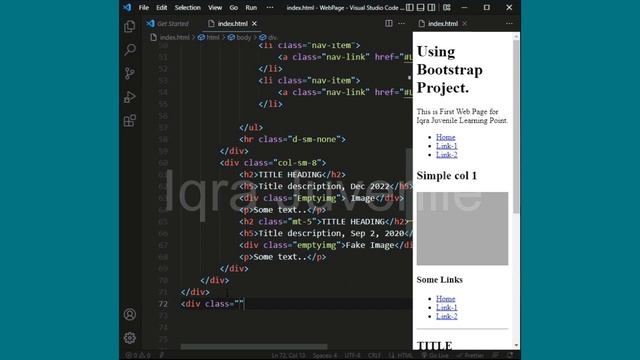640x360 pixels.
Task: Click first Link-1 in preview
Action: click(x=447, y=146)
